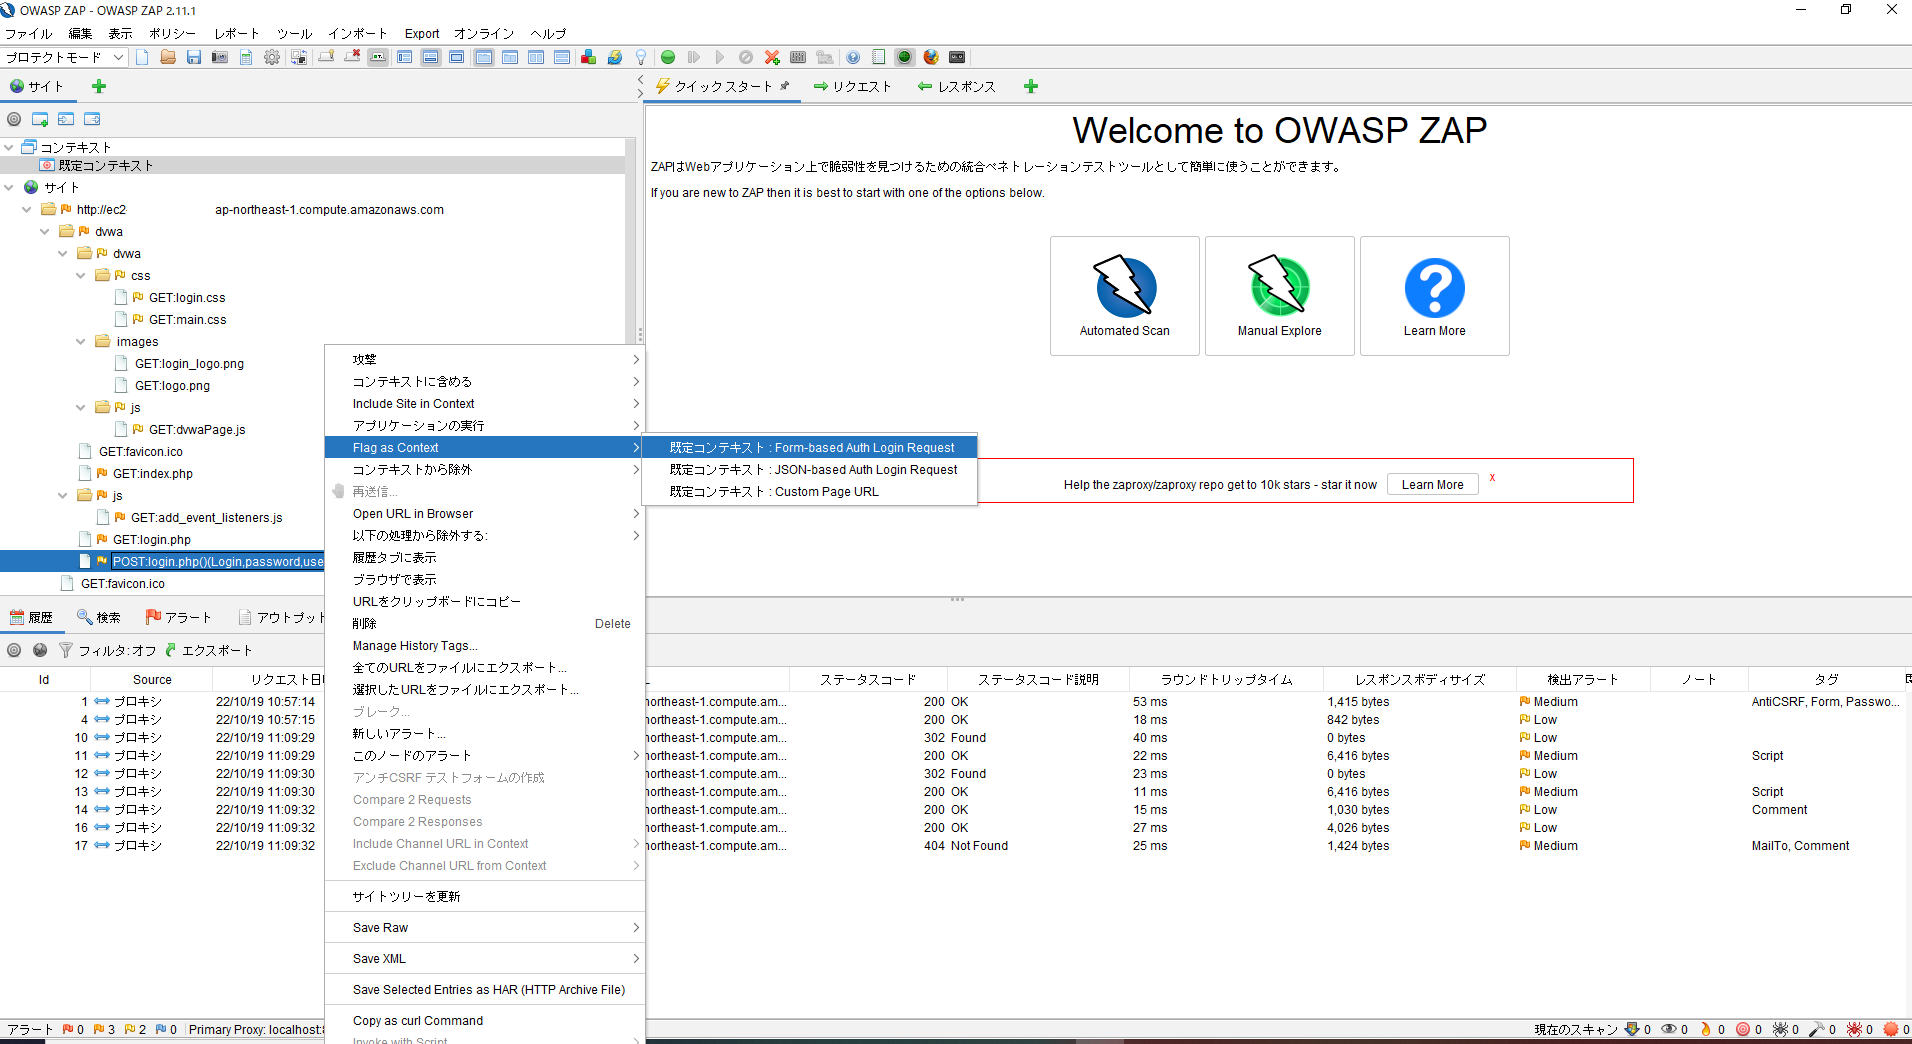Select the 404 Not Found history row
This screenshot has height=1044, width=1912.
[955, 845]
